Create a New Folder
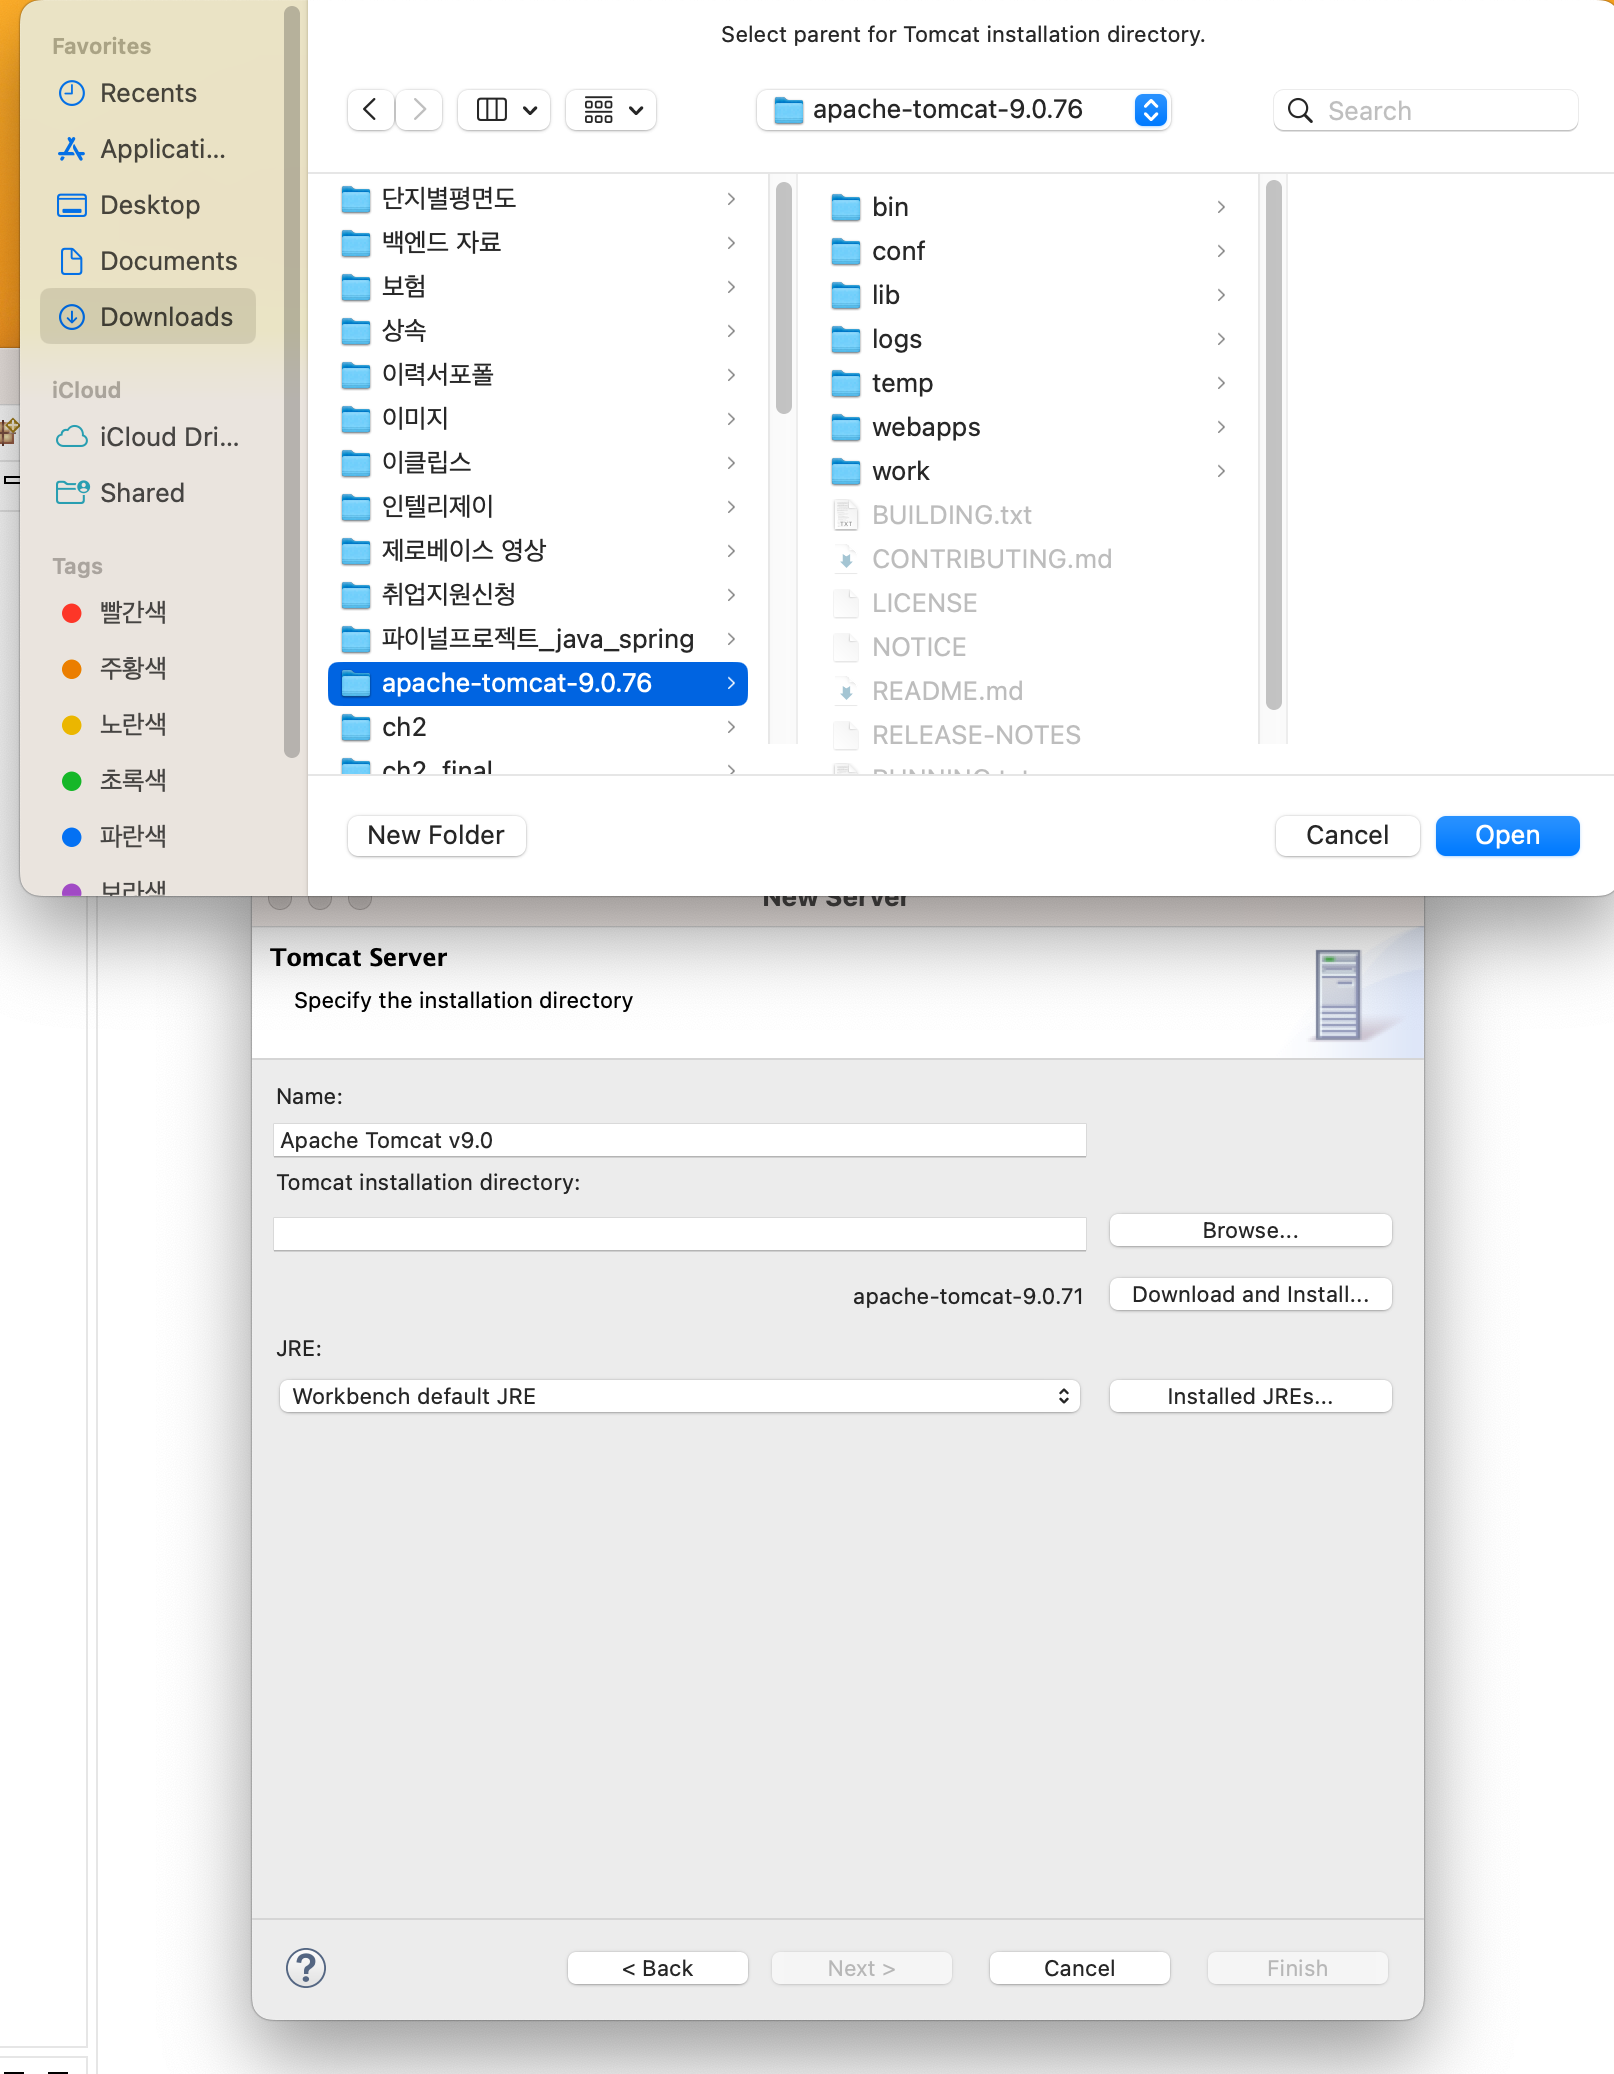This screenshot has width=1614, height=2074. pyautogui.click(x=436, y=835)
